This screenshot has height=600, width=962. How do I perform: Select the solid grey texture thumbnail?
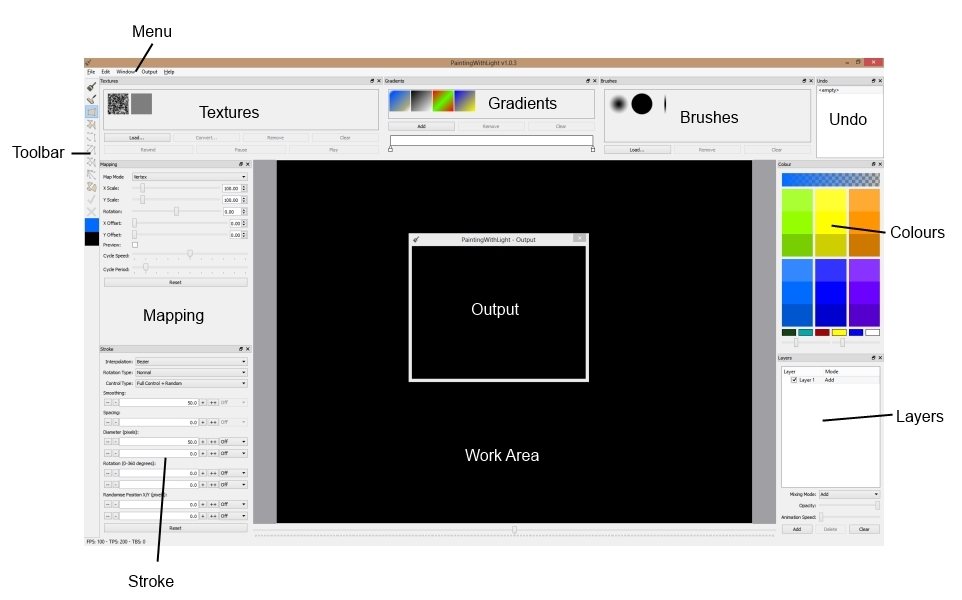pos(141,104)
